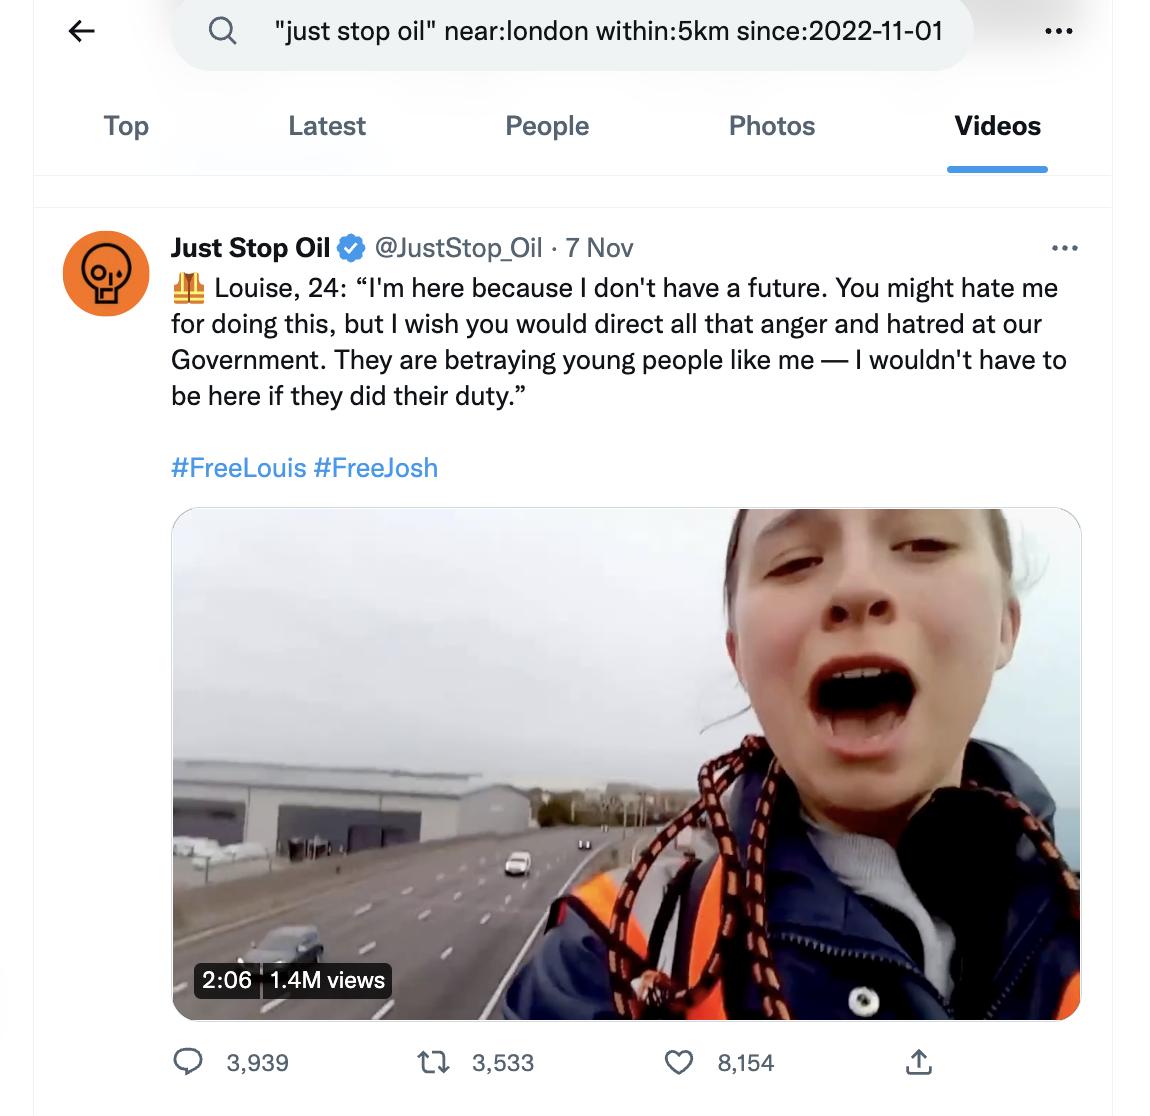The height and width of the screenshot is (1116, 1150).
Task: Click the Just Stop Oil display name
Action: 250,248
